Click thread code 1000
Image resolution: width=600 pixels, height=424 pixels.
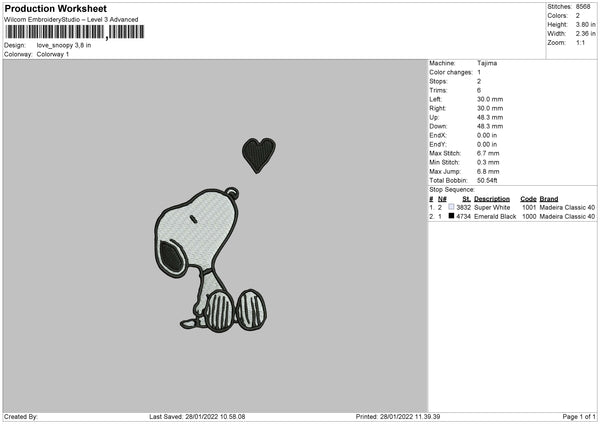(529, 217)
